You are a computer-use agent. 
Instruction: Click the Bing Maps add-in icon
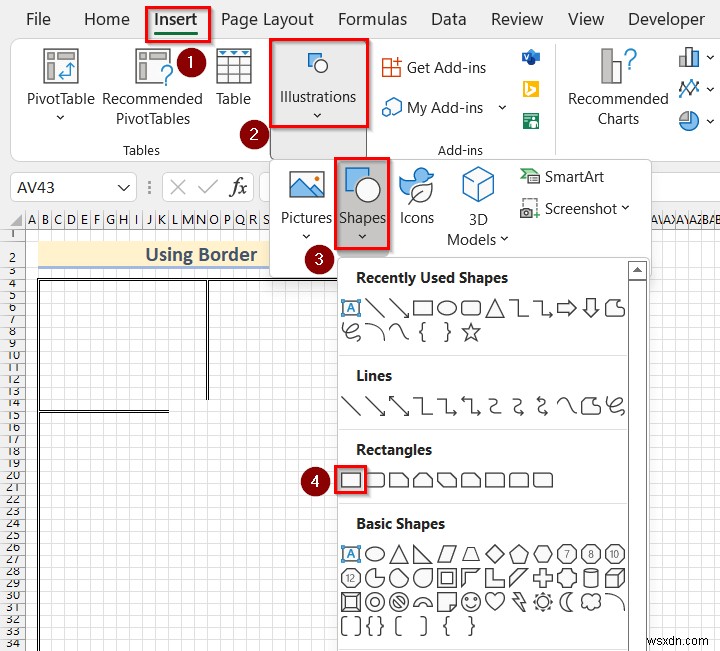[x=531, y=89]
